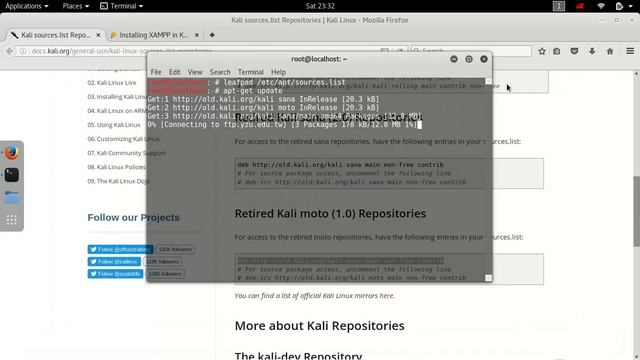The width and height of the screenshot is (640, 360).
Task: Show applications grid in the dock
Action: click(x=12, y=220)
